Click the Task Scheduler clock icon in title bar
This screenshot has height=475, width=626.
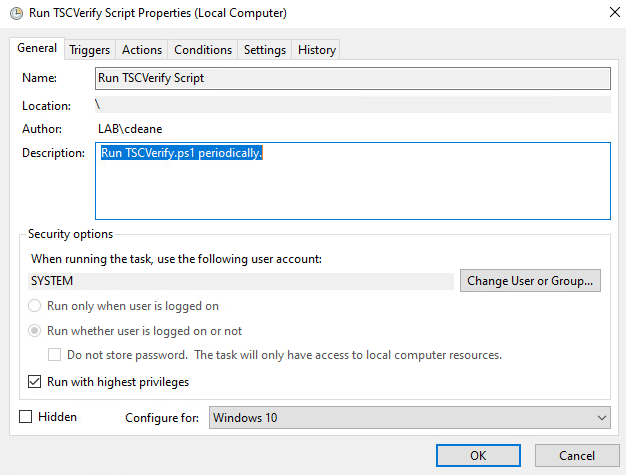[x=16, y=13]
